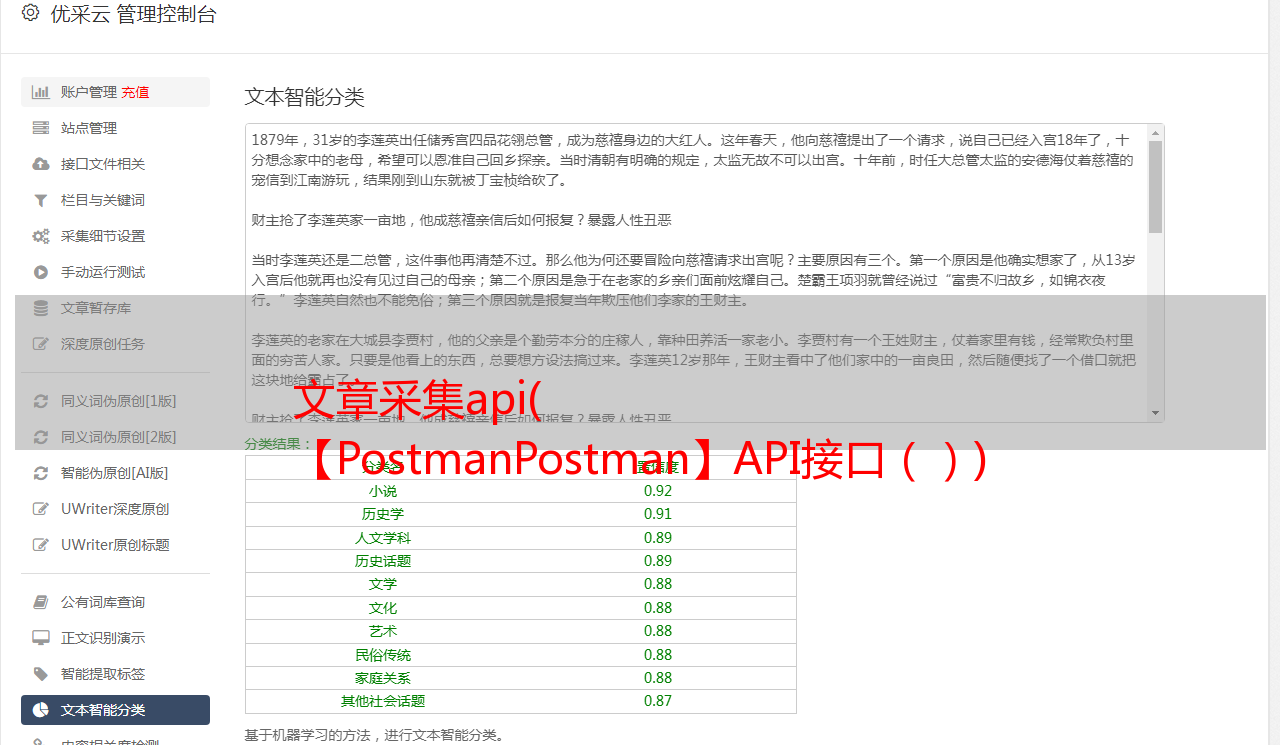
Task: Click the 0.92 confidence value
Action: pos(658,491)
